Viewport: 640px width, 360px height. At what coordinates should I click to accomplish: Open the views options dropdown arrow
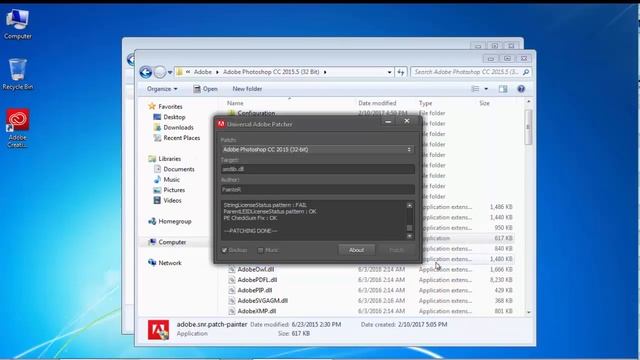click(x=486, y=89)
